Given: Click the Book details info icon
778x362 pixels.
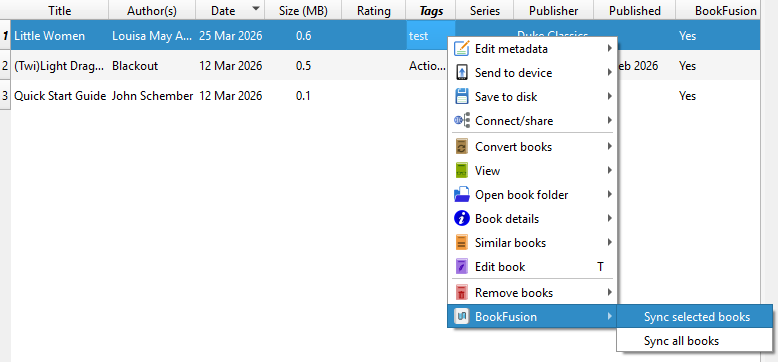Looking at the screenshot, I should coord(461,219).
